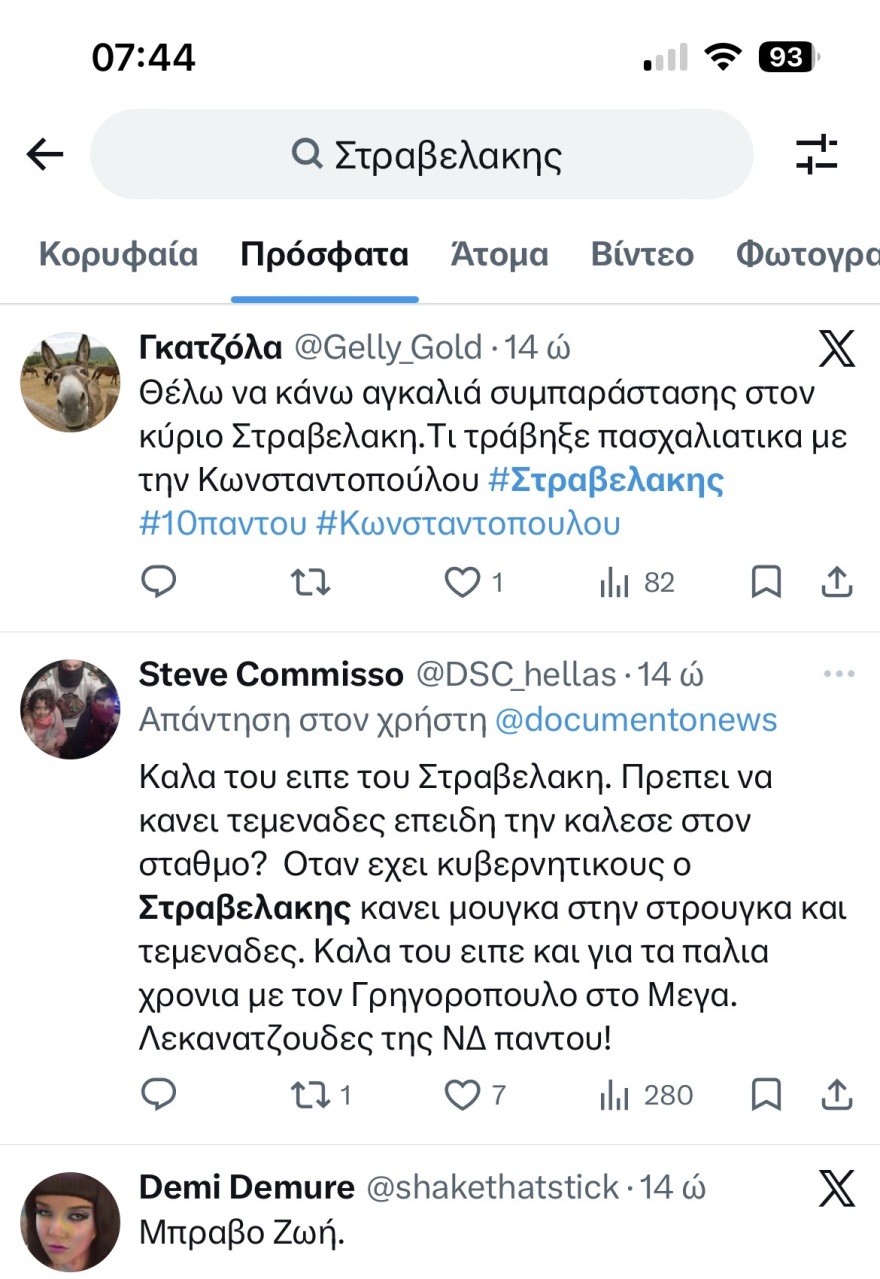Open search filter settings icon
This screenshot has width=880, height=1279.
[x=816, y=154]
